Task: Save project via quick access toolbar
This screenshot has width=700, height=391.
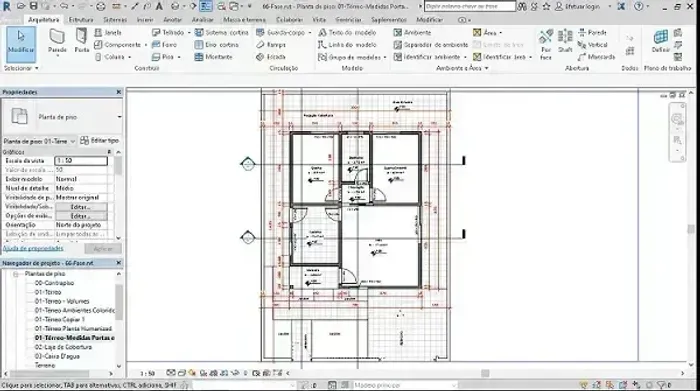Action: (33, 6)
